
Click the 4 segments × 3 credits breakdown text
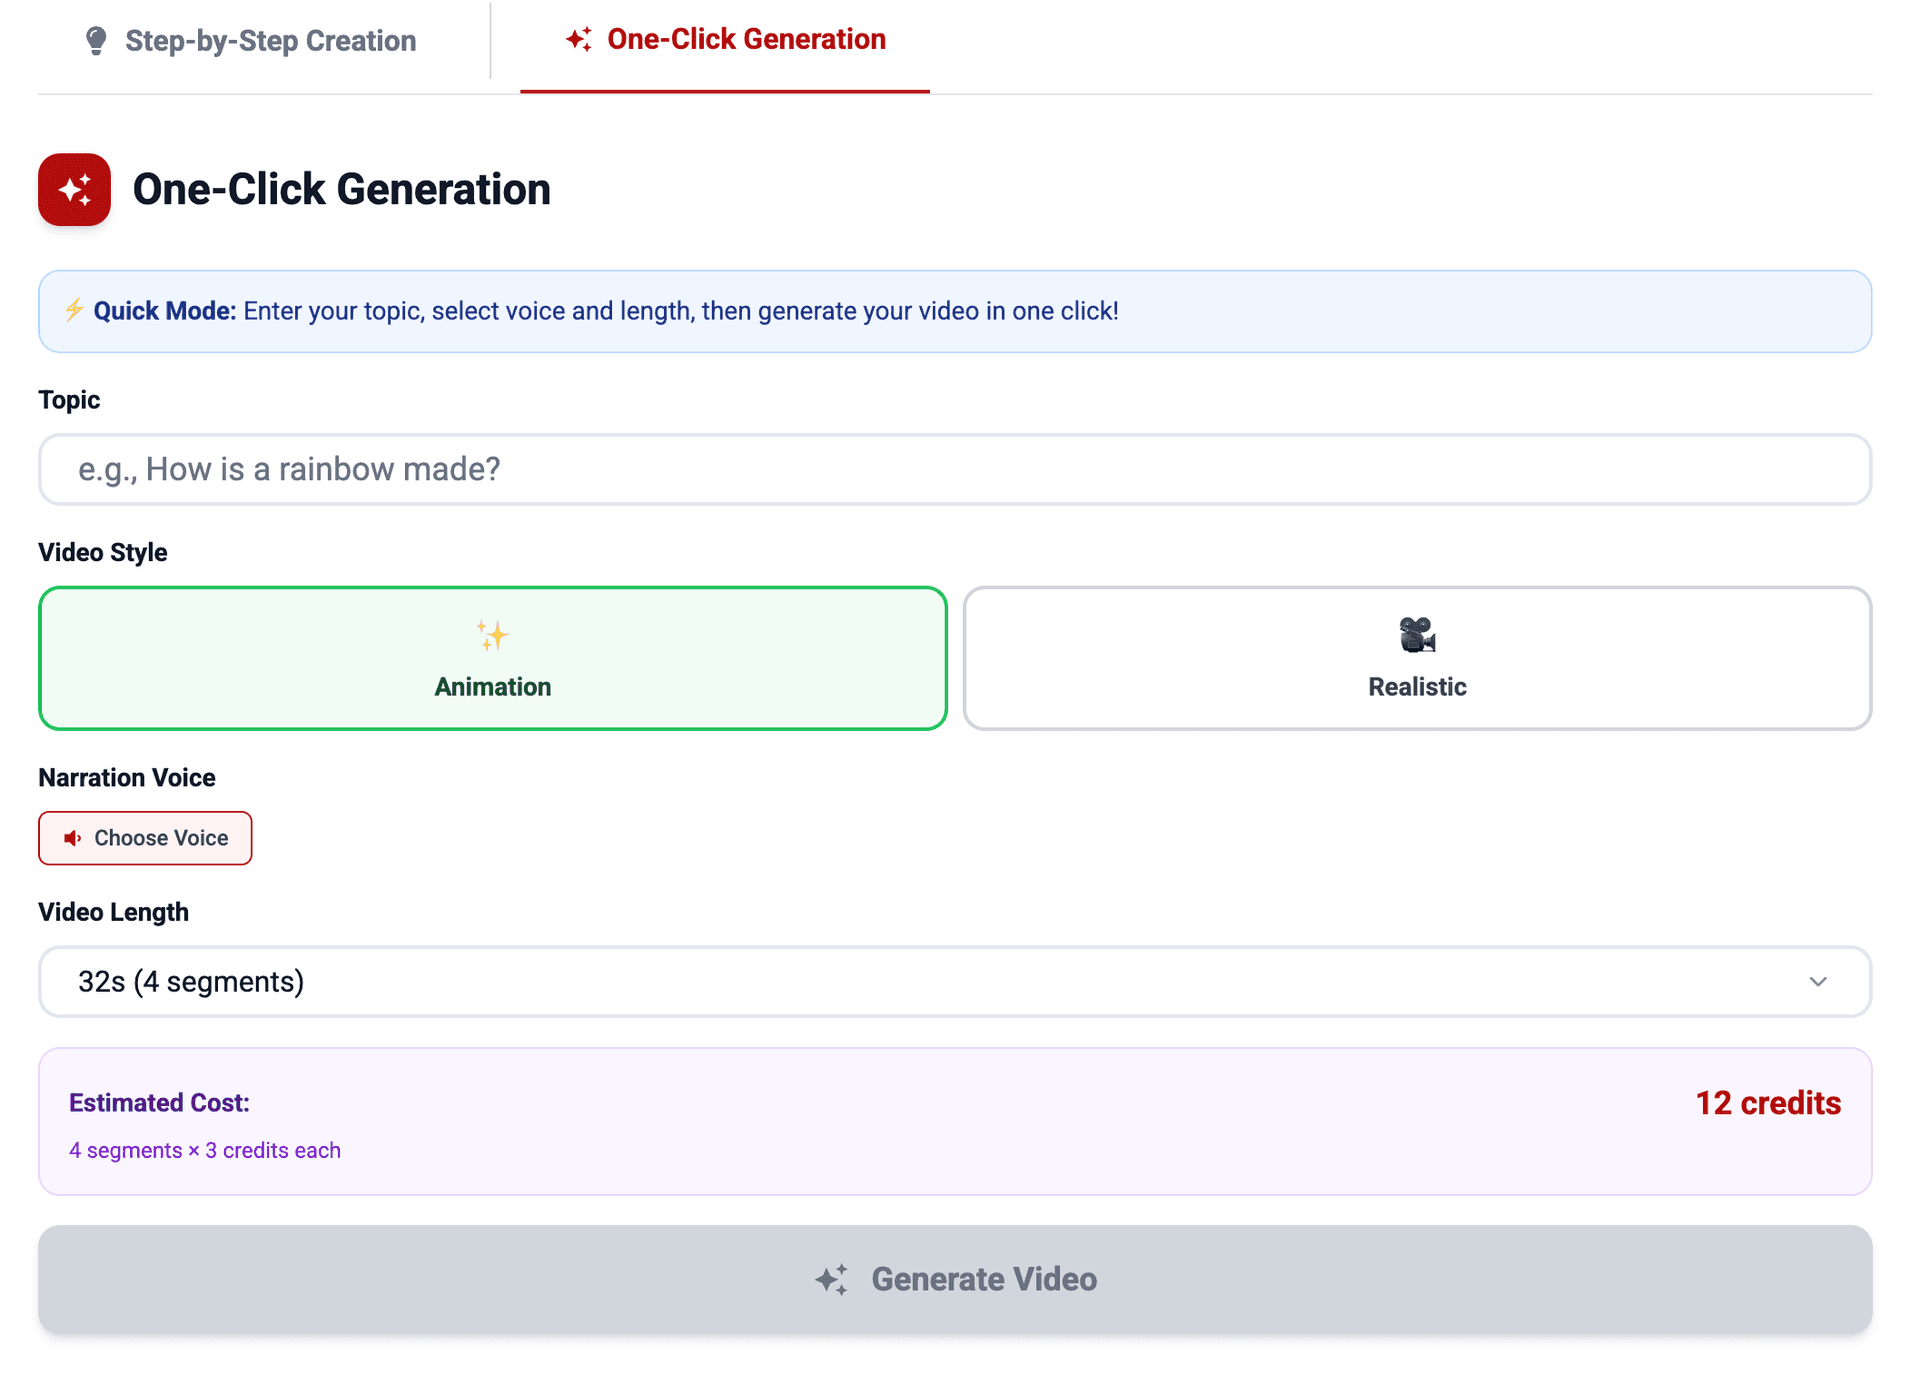(205, 1150)
